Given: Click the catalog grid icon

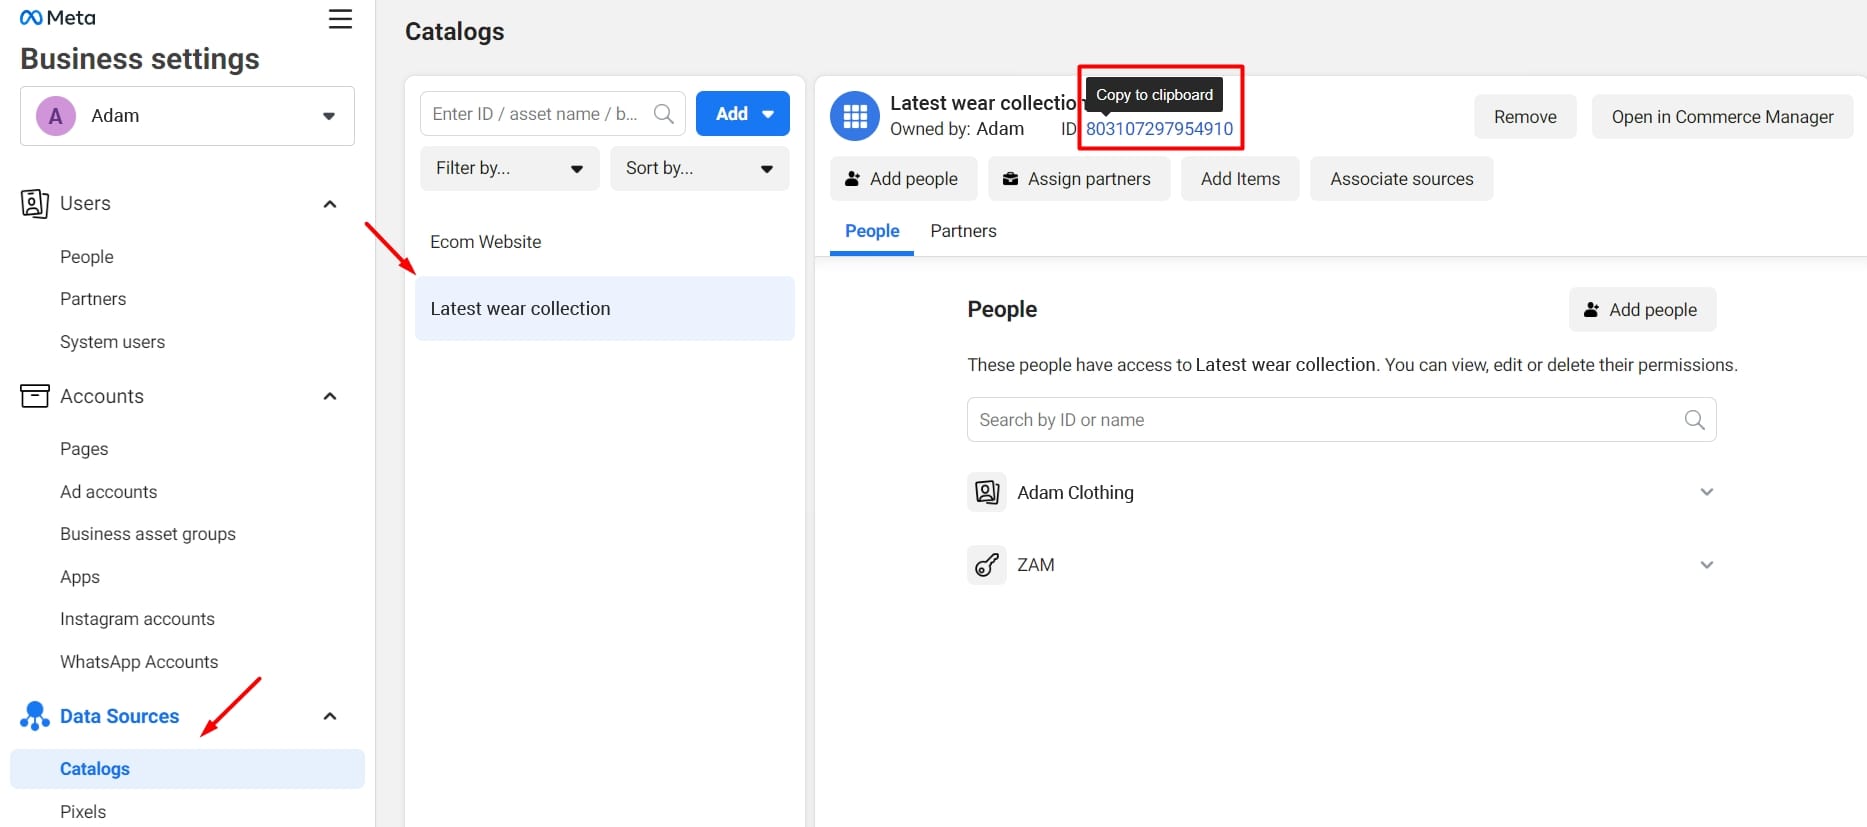Looking at the screenshot, I should 855,116.
